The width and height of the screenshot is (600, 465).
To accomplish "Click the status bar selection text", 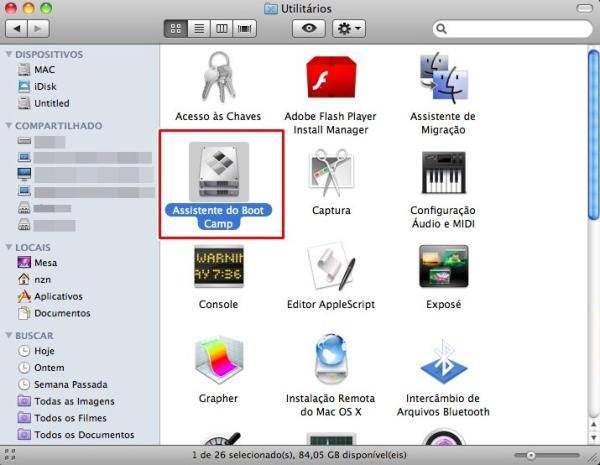I will 299,455.
